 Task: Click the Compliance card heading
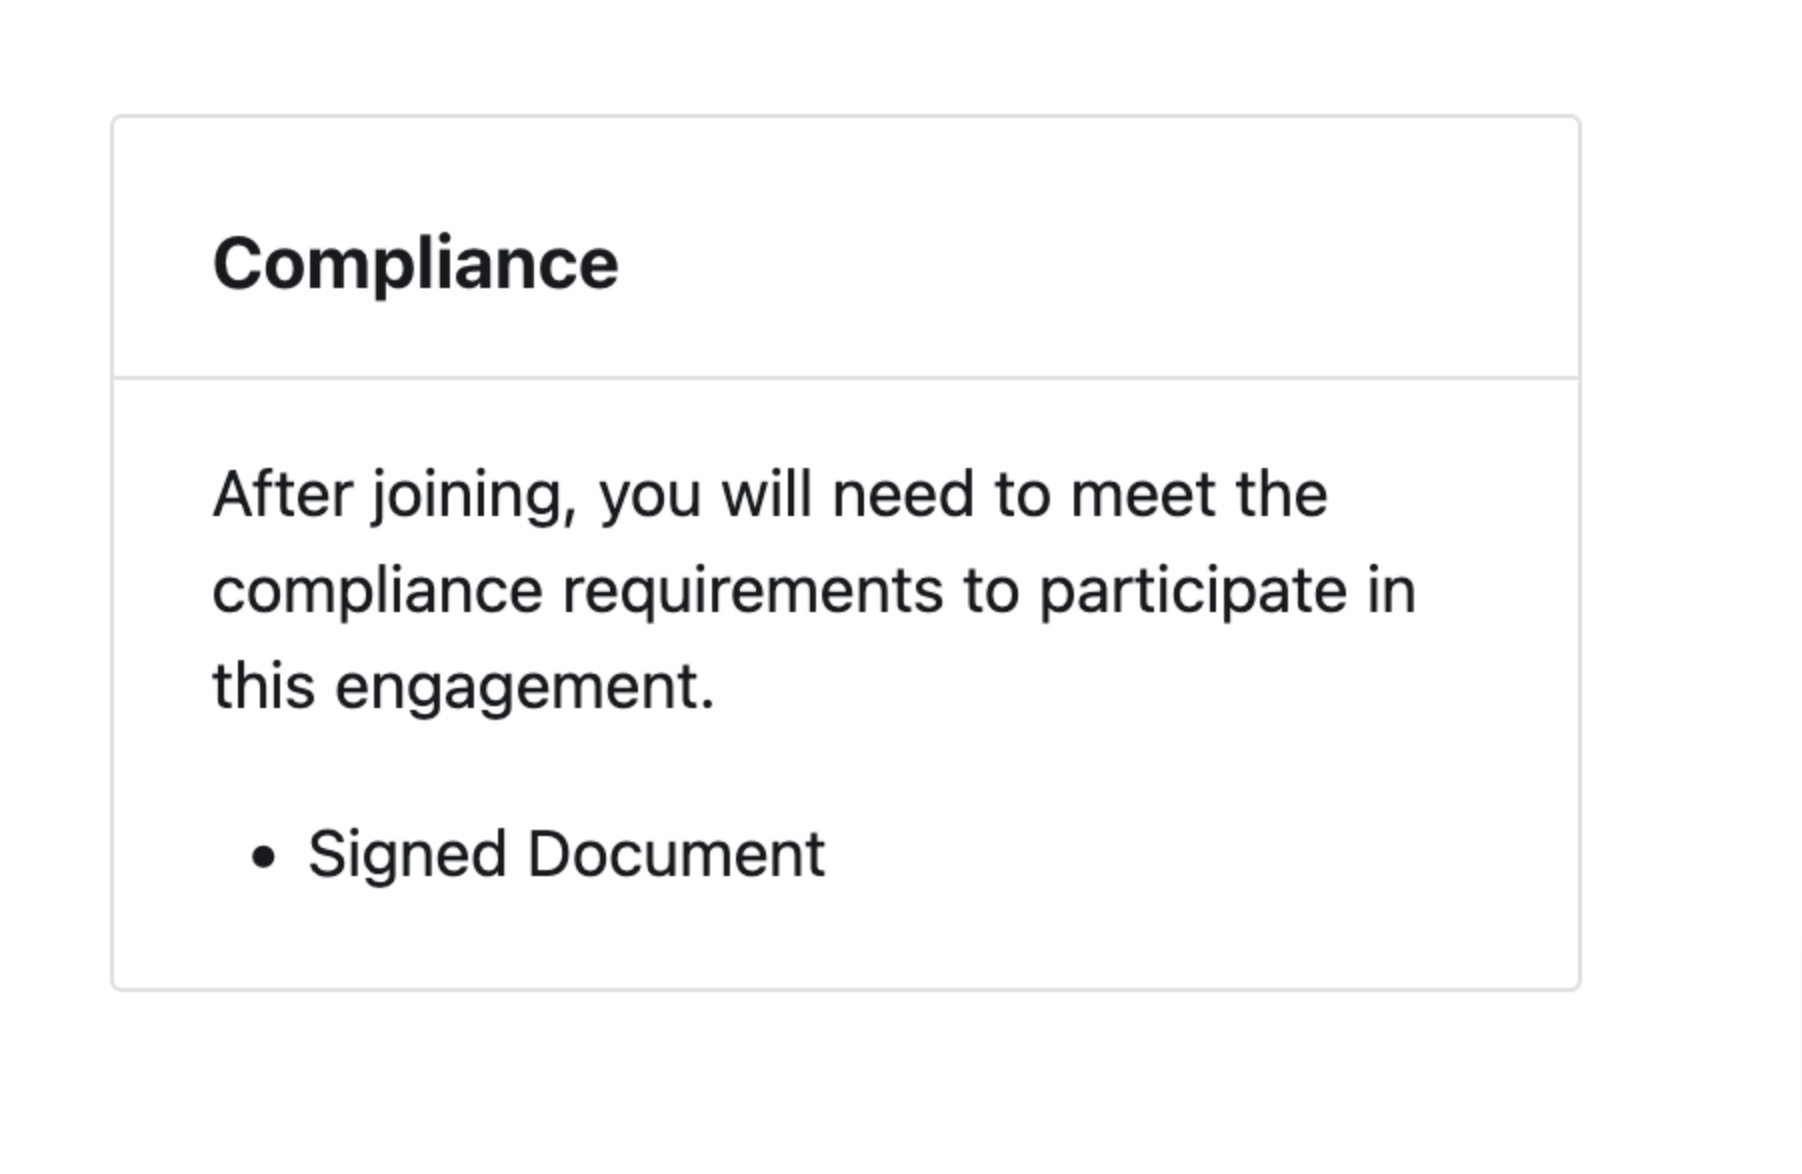415,264
